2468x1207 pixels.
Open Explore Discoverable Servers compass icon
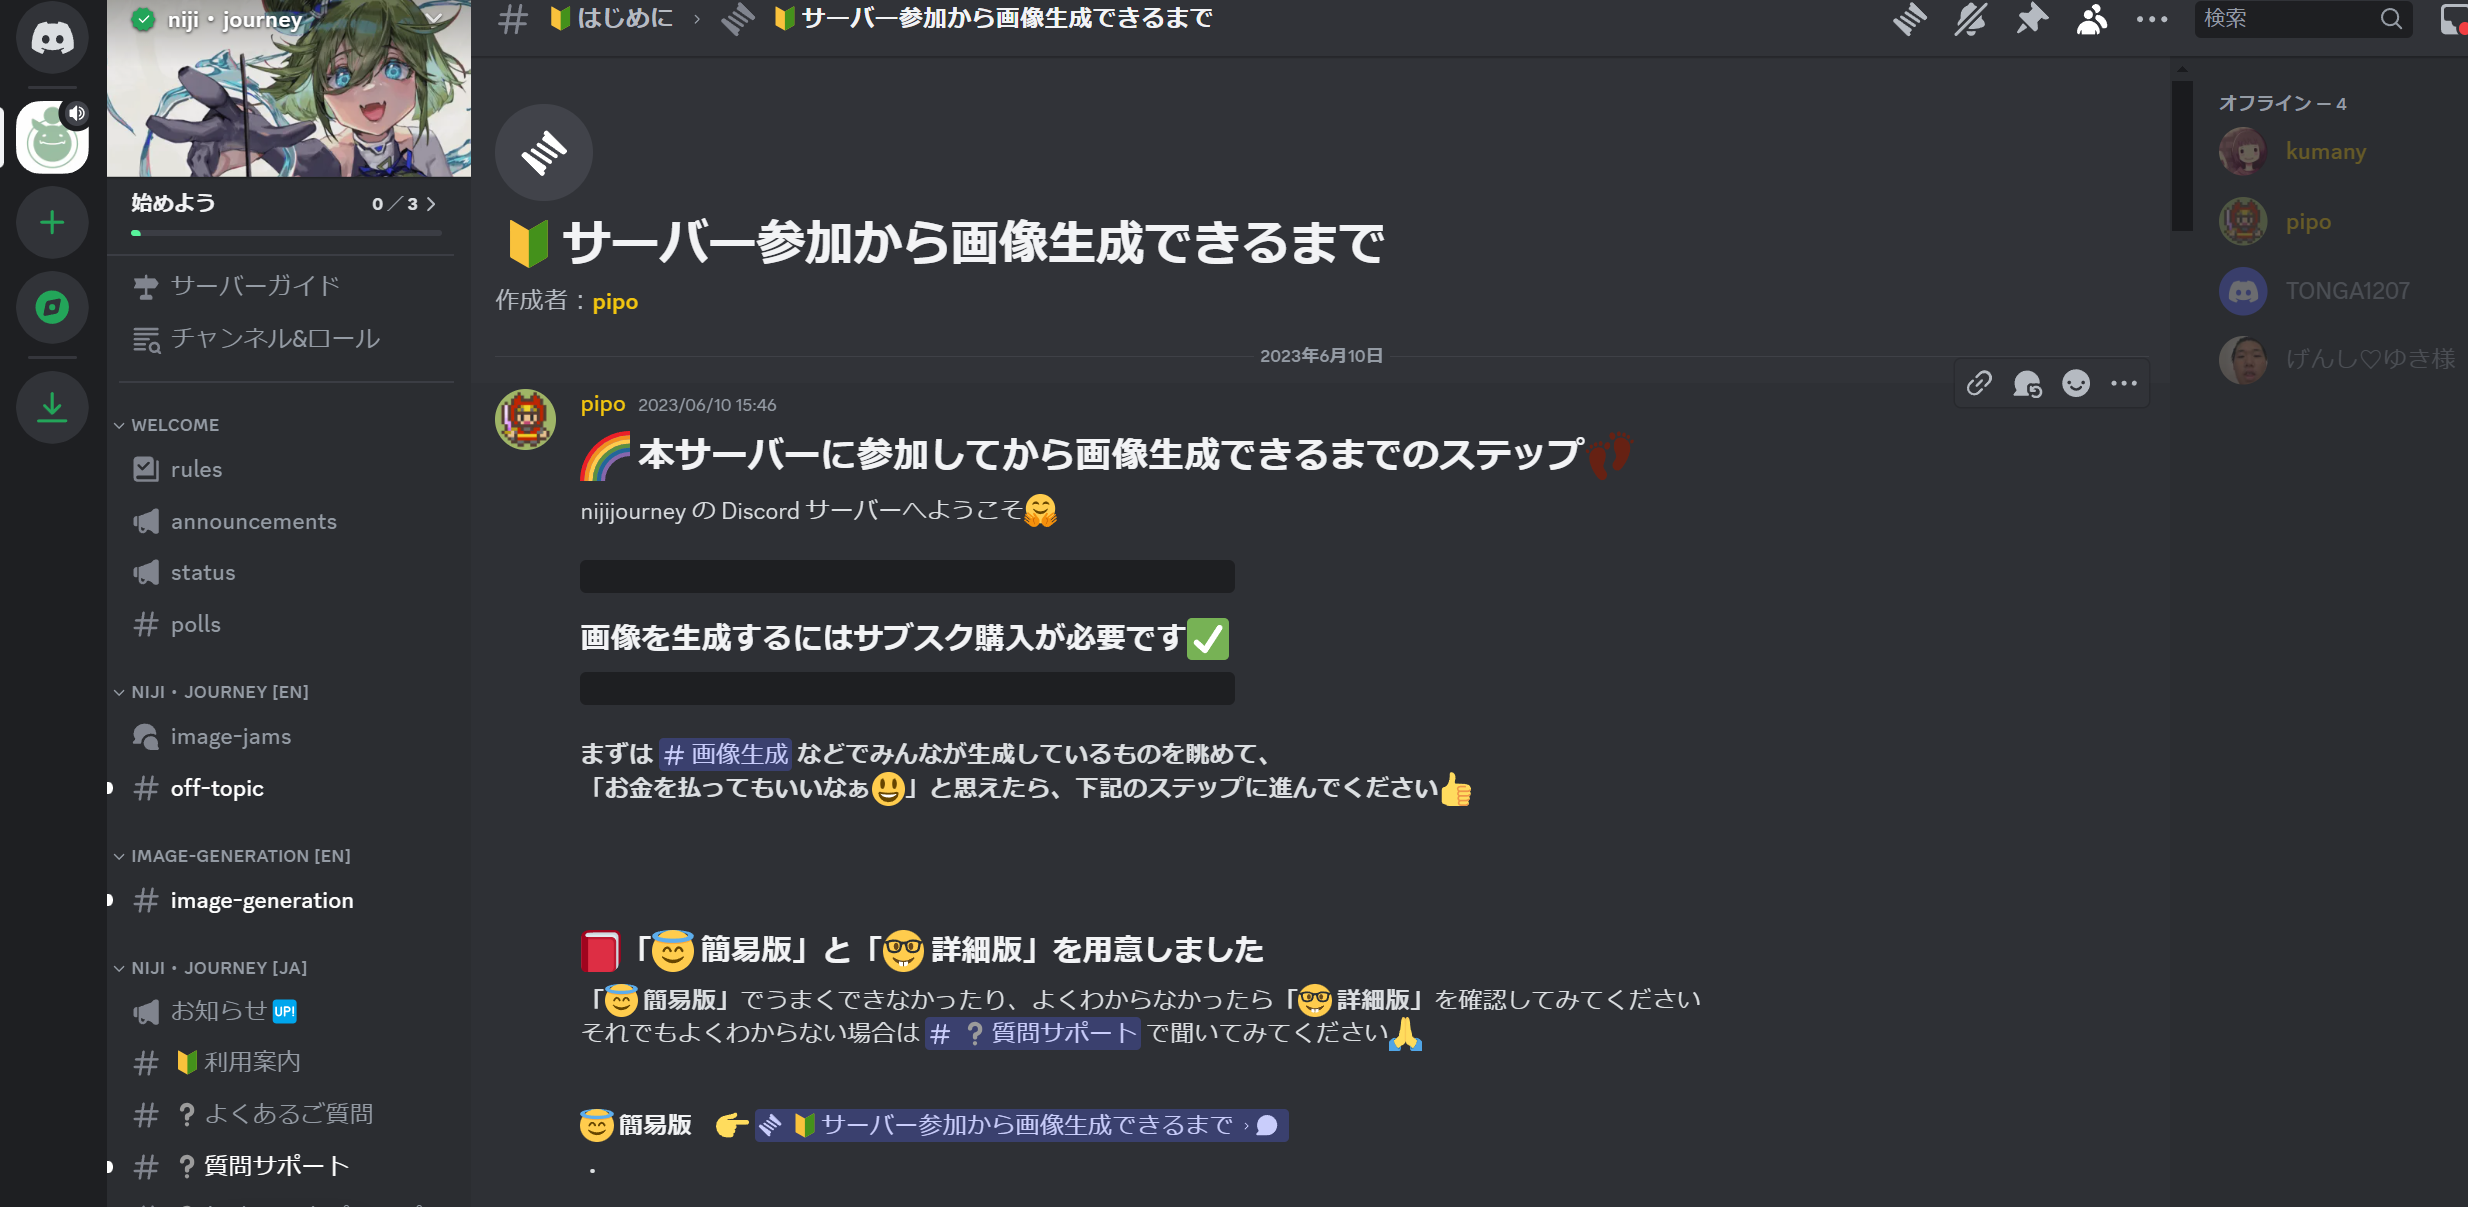point(52,307)
